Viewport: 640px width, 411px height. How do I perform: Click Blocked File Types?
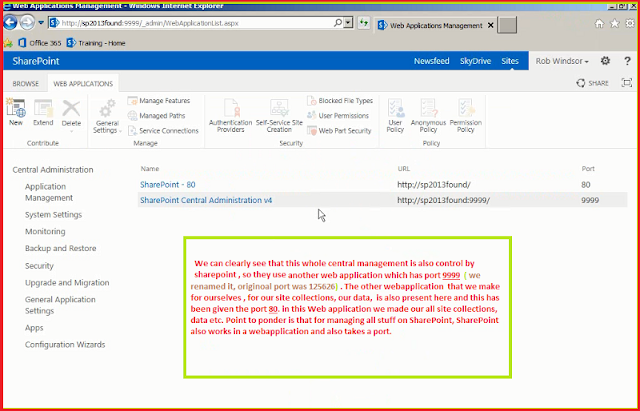point(340,100)
